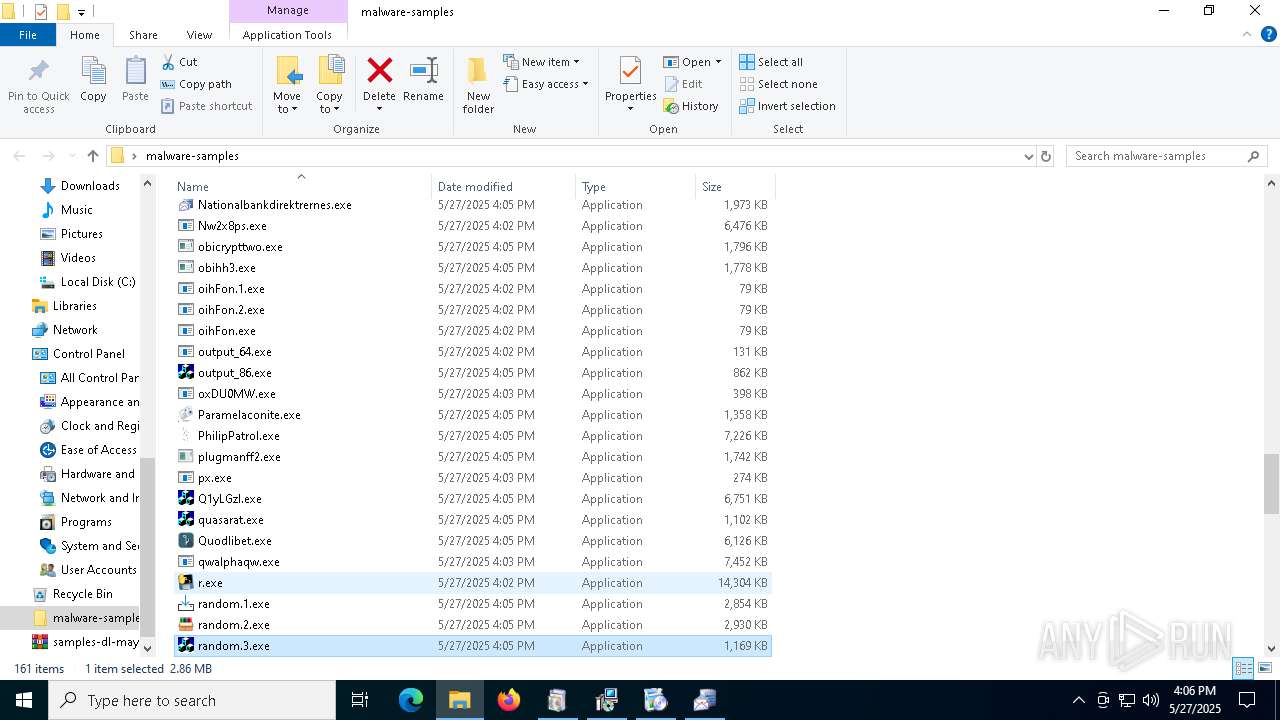Open the volume icon in system tray

(x=1151, y=700)
